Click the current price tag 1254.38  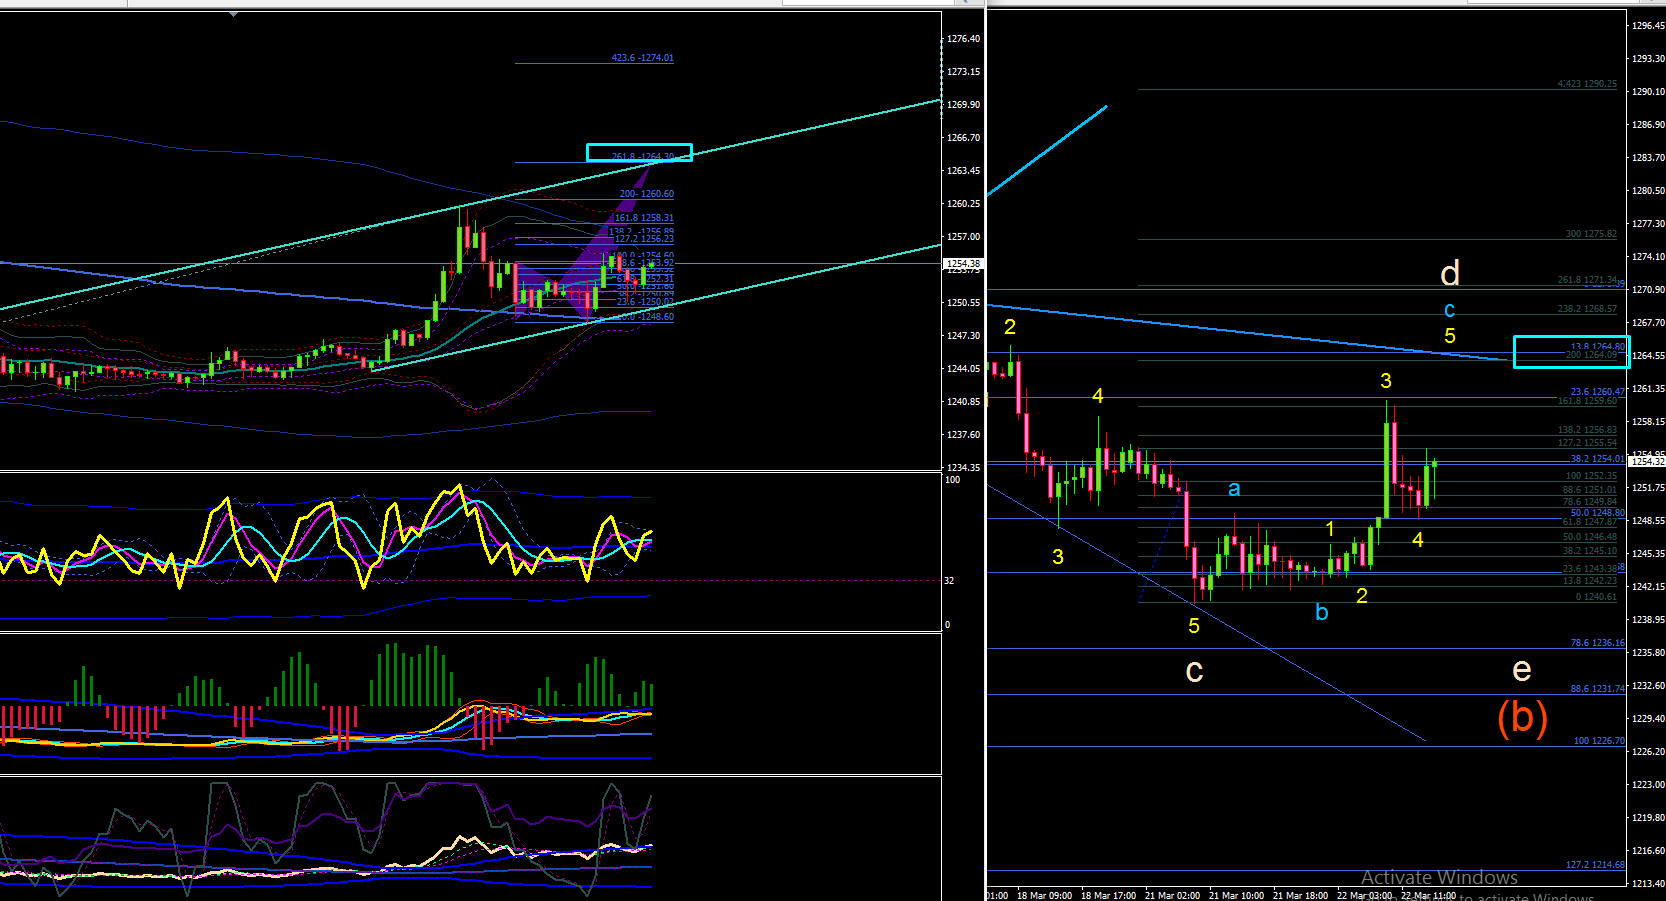[964, 264]
